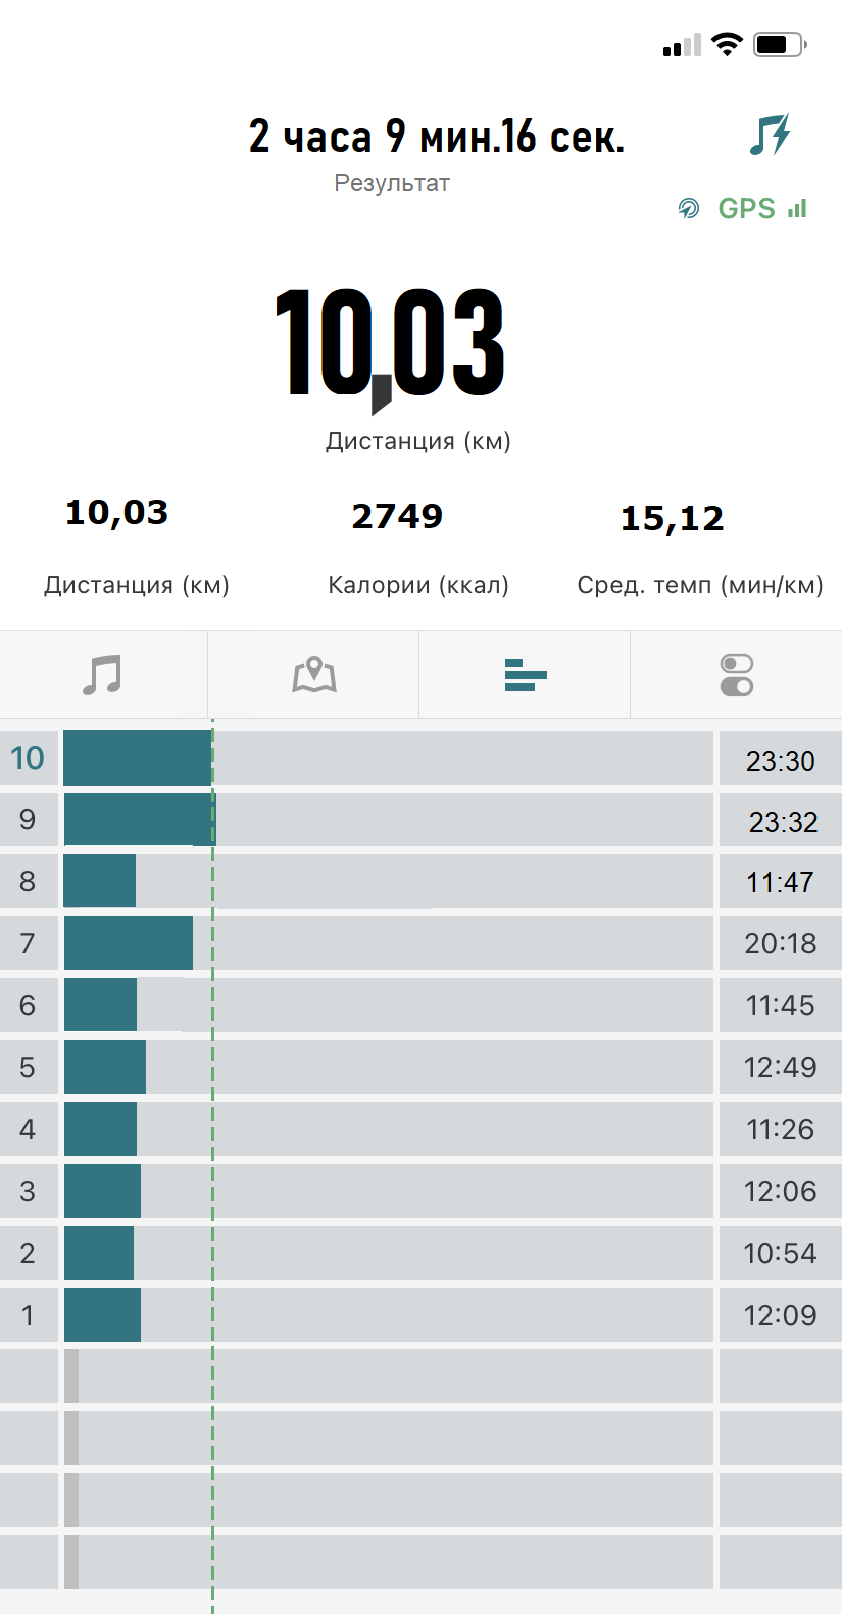Tap the large 10,03 distance value
This screenshot has width=842, height=1614.
click(390, 342)
